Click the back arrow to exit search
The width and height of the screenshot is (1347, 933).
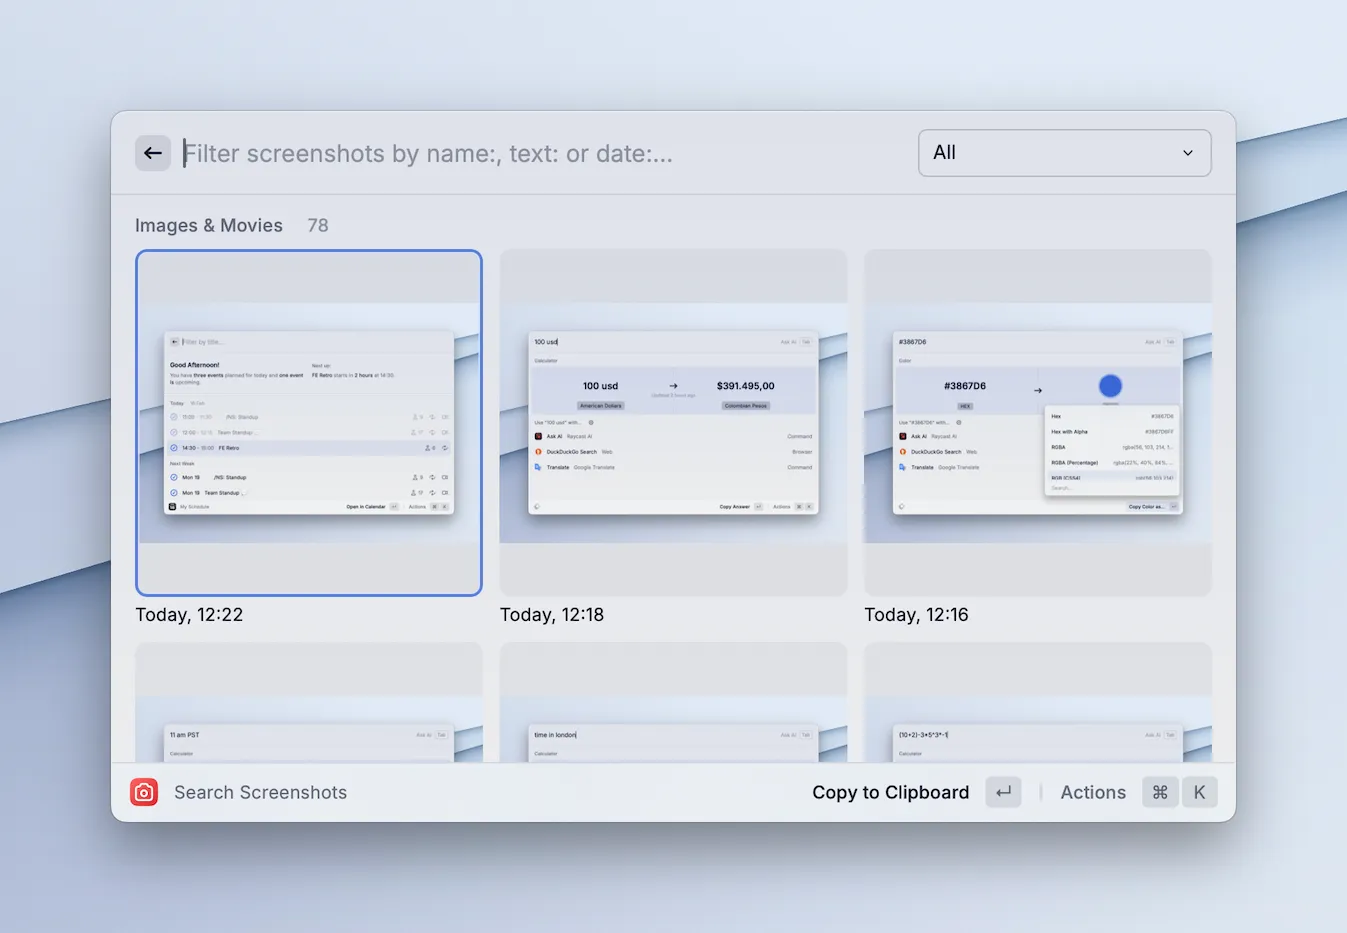tap(152, 152)
